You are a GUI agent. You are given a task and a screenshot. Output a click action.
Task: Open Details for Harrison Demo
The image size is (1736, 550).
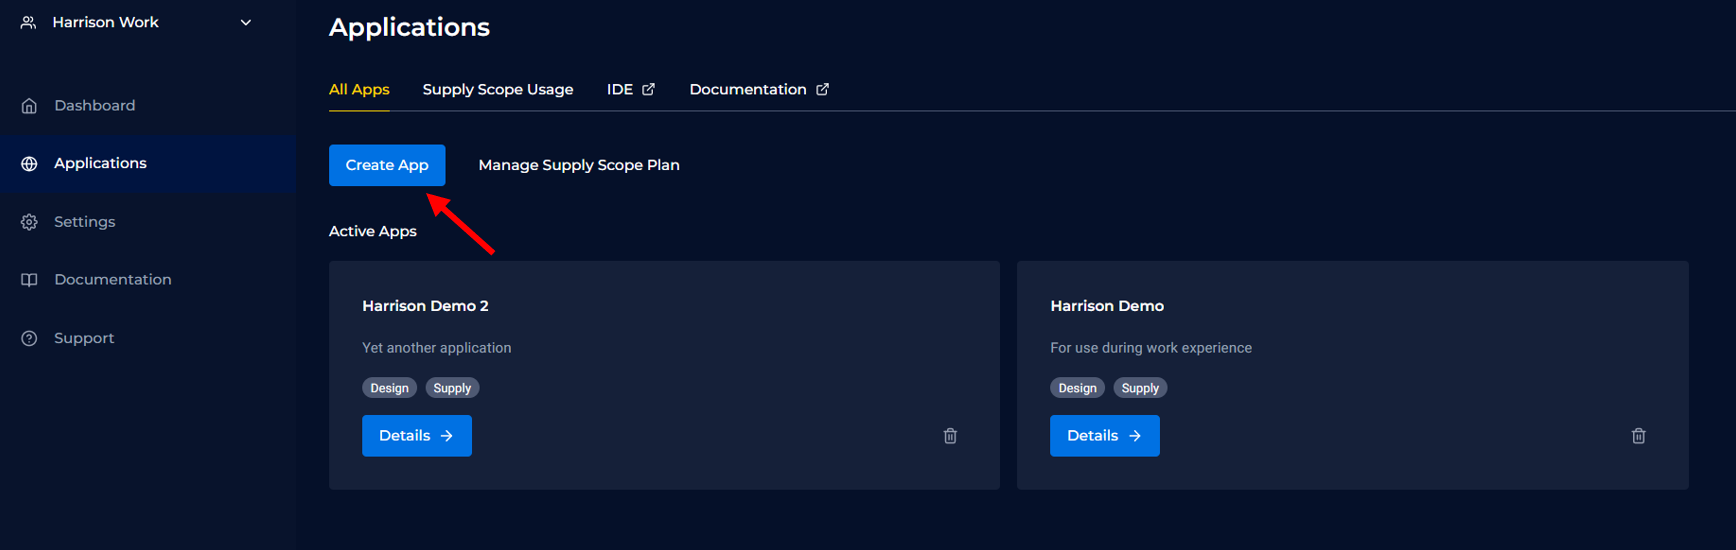click(x=1105, y=436)
